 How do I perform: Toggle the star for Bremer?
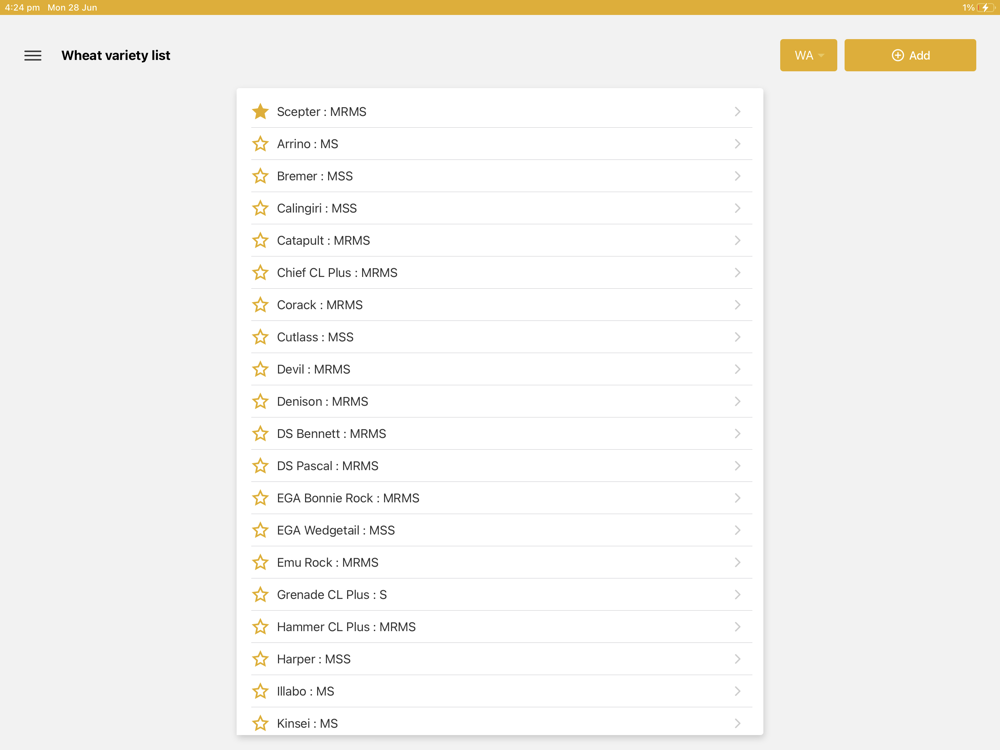(x=260, y=176)
